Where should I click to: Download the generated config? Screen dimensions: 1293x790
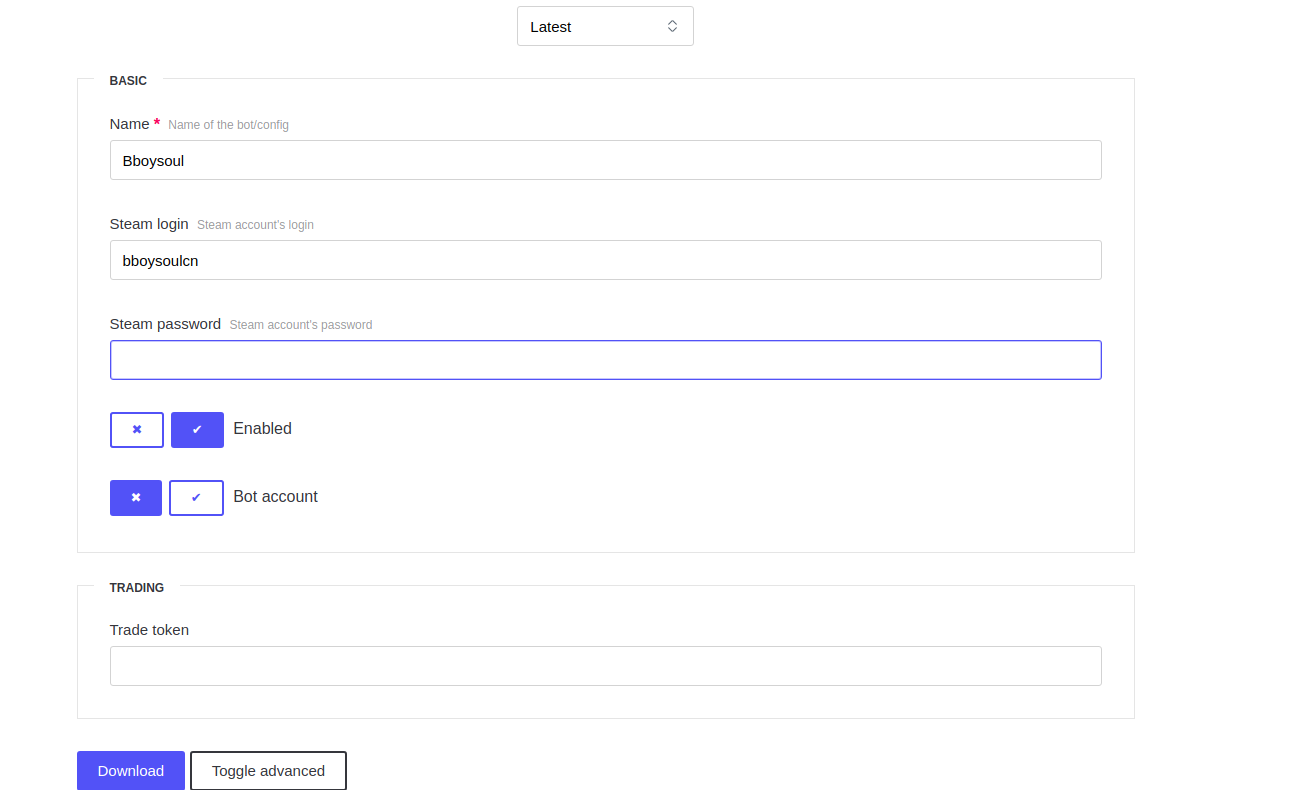(131, 770)
